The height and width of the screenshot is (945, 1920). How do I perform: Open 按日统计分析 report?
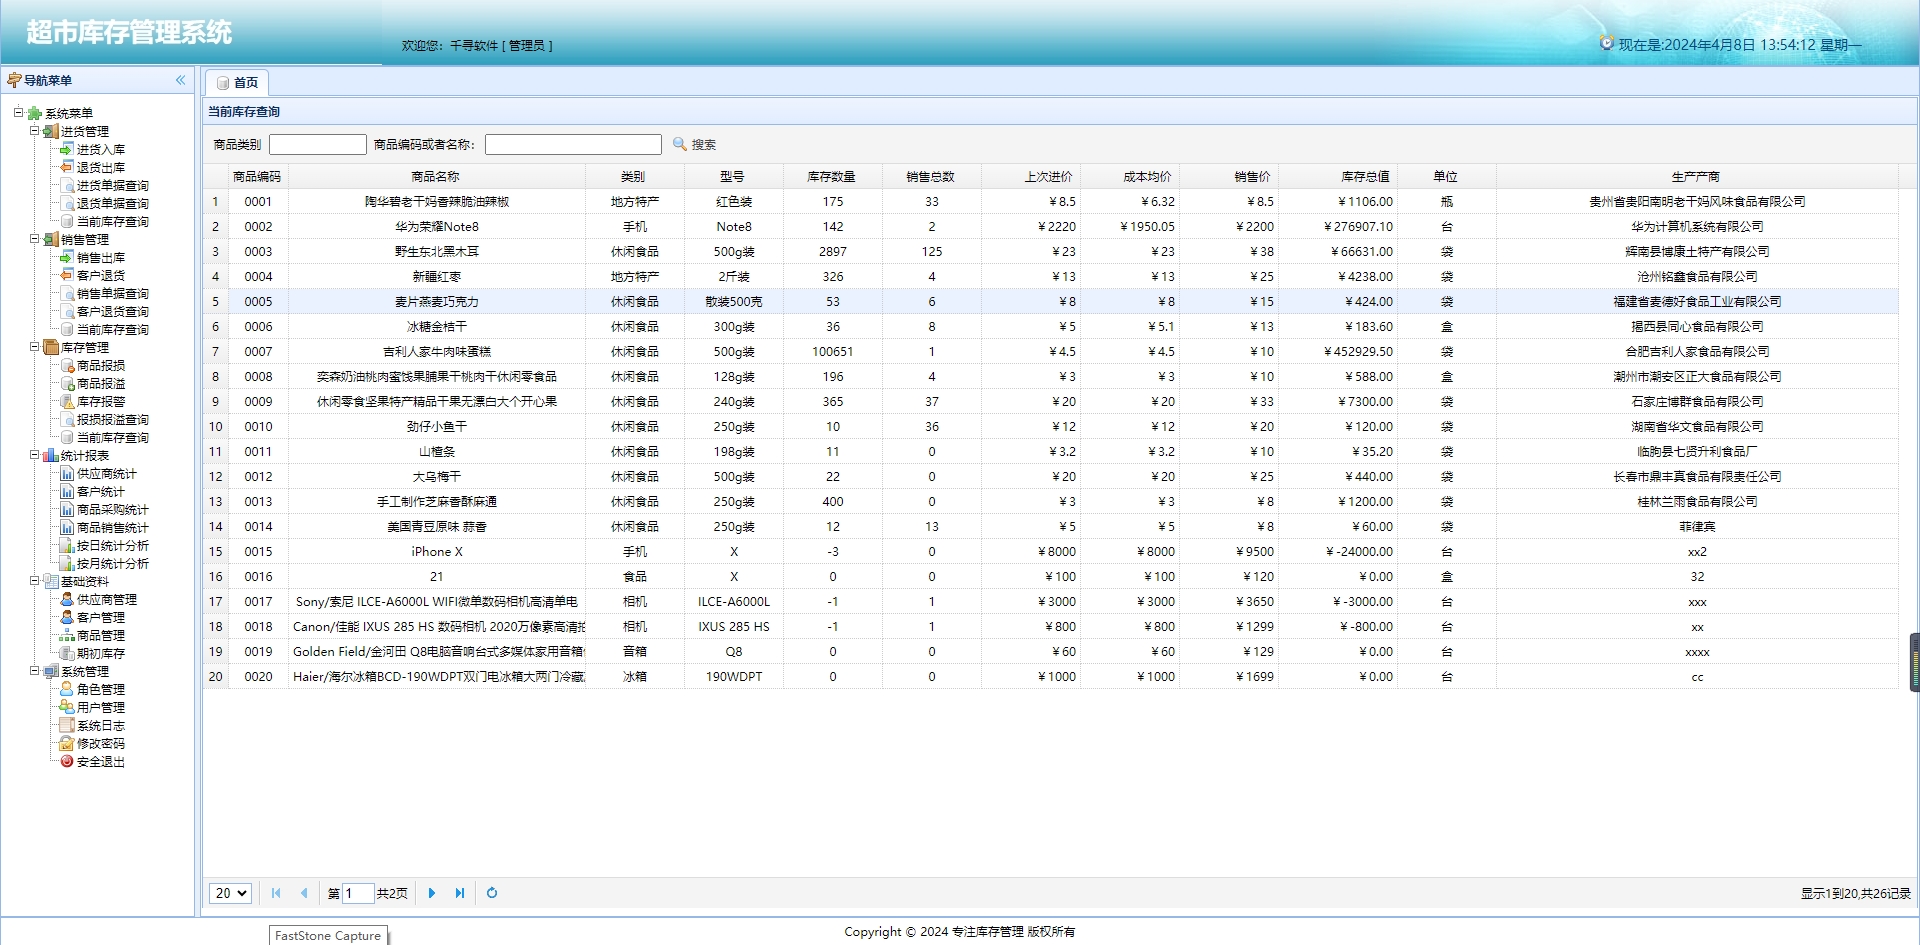pyautogui.click(x=112, y=545)
